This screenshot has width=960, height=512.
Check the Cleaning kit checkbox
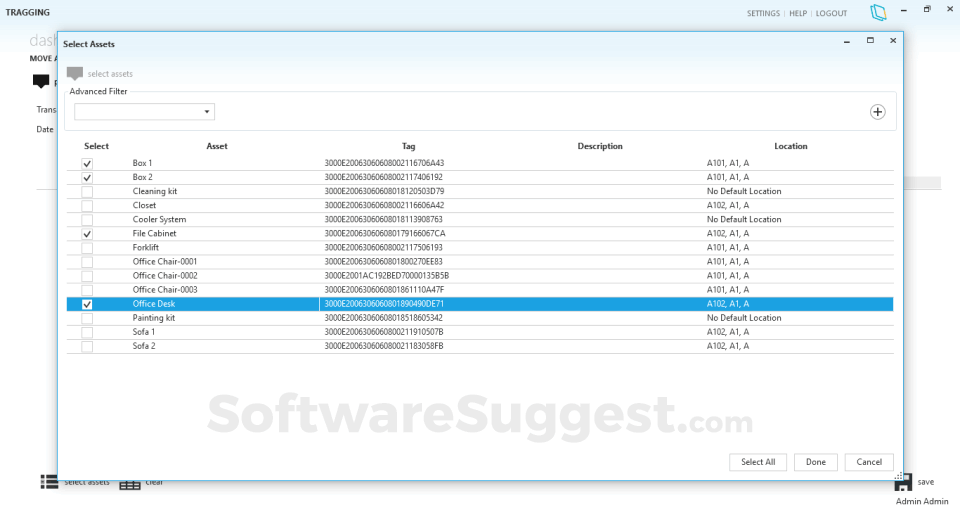pyautogui.click(x=87, y=192)
